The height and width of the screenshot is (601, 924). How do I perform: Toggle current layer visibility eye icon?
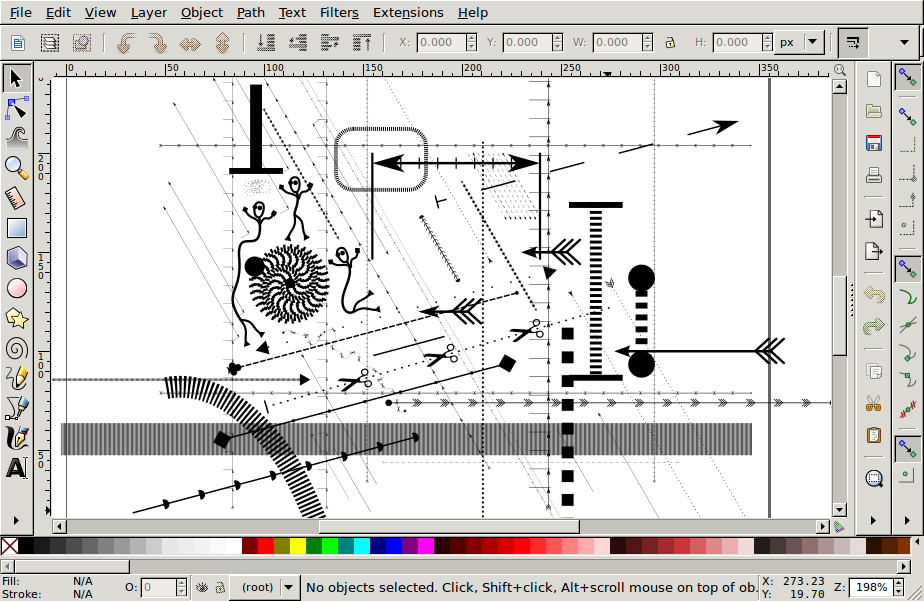tap(201, 587)
